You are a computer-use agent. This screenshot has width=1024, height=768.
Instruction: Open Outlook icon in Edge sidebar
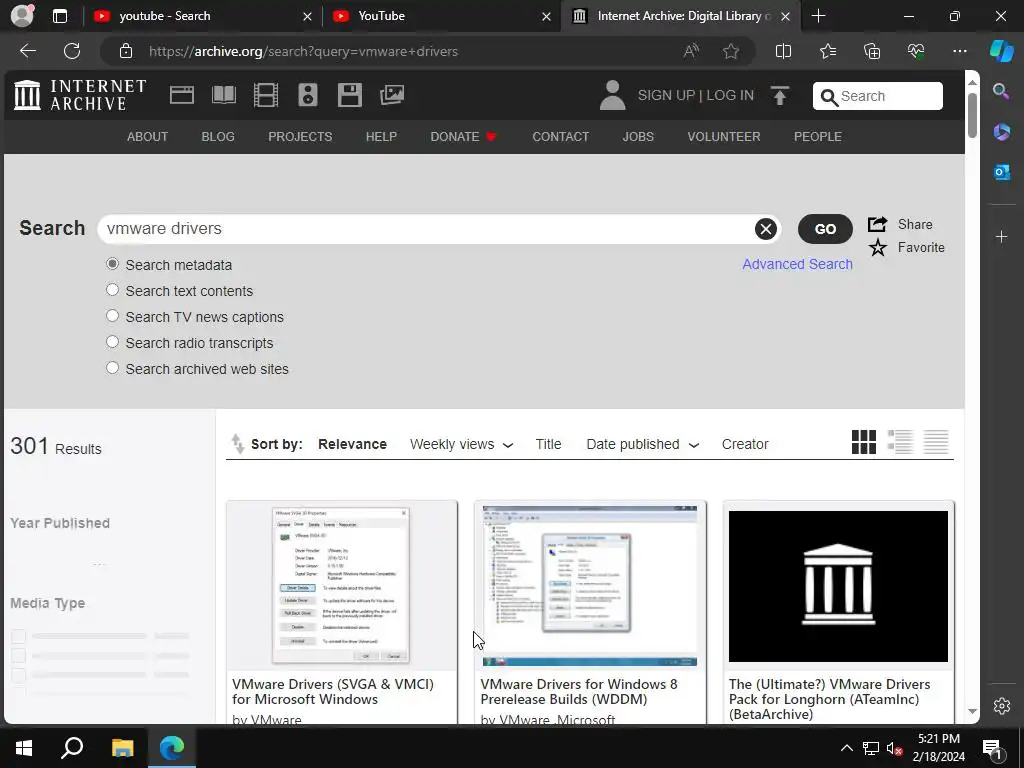(1001, 172)
